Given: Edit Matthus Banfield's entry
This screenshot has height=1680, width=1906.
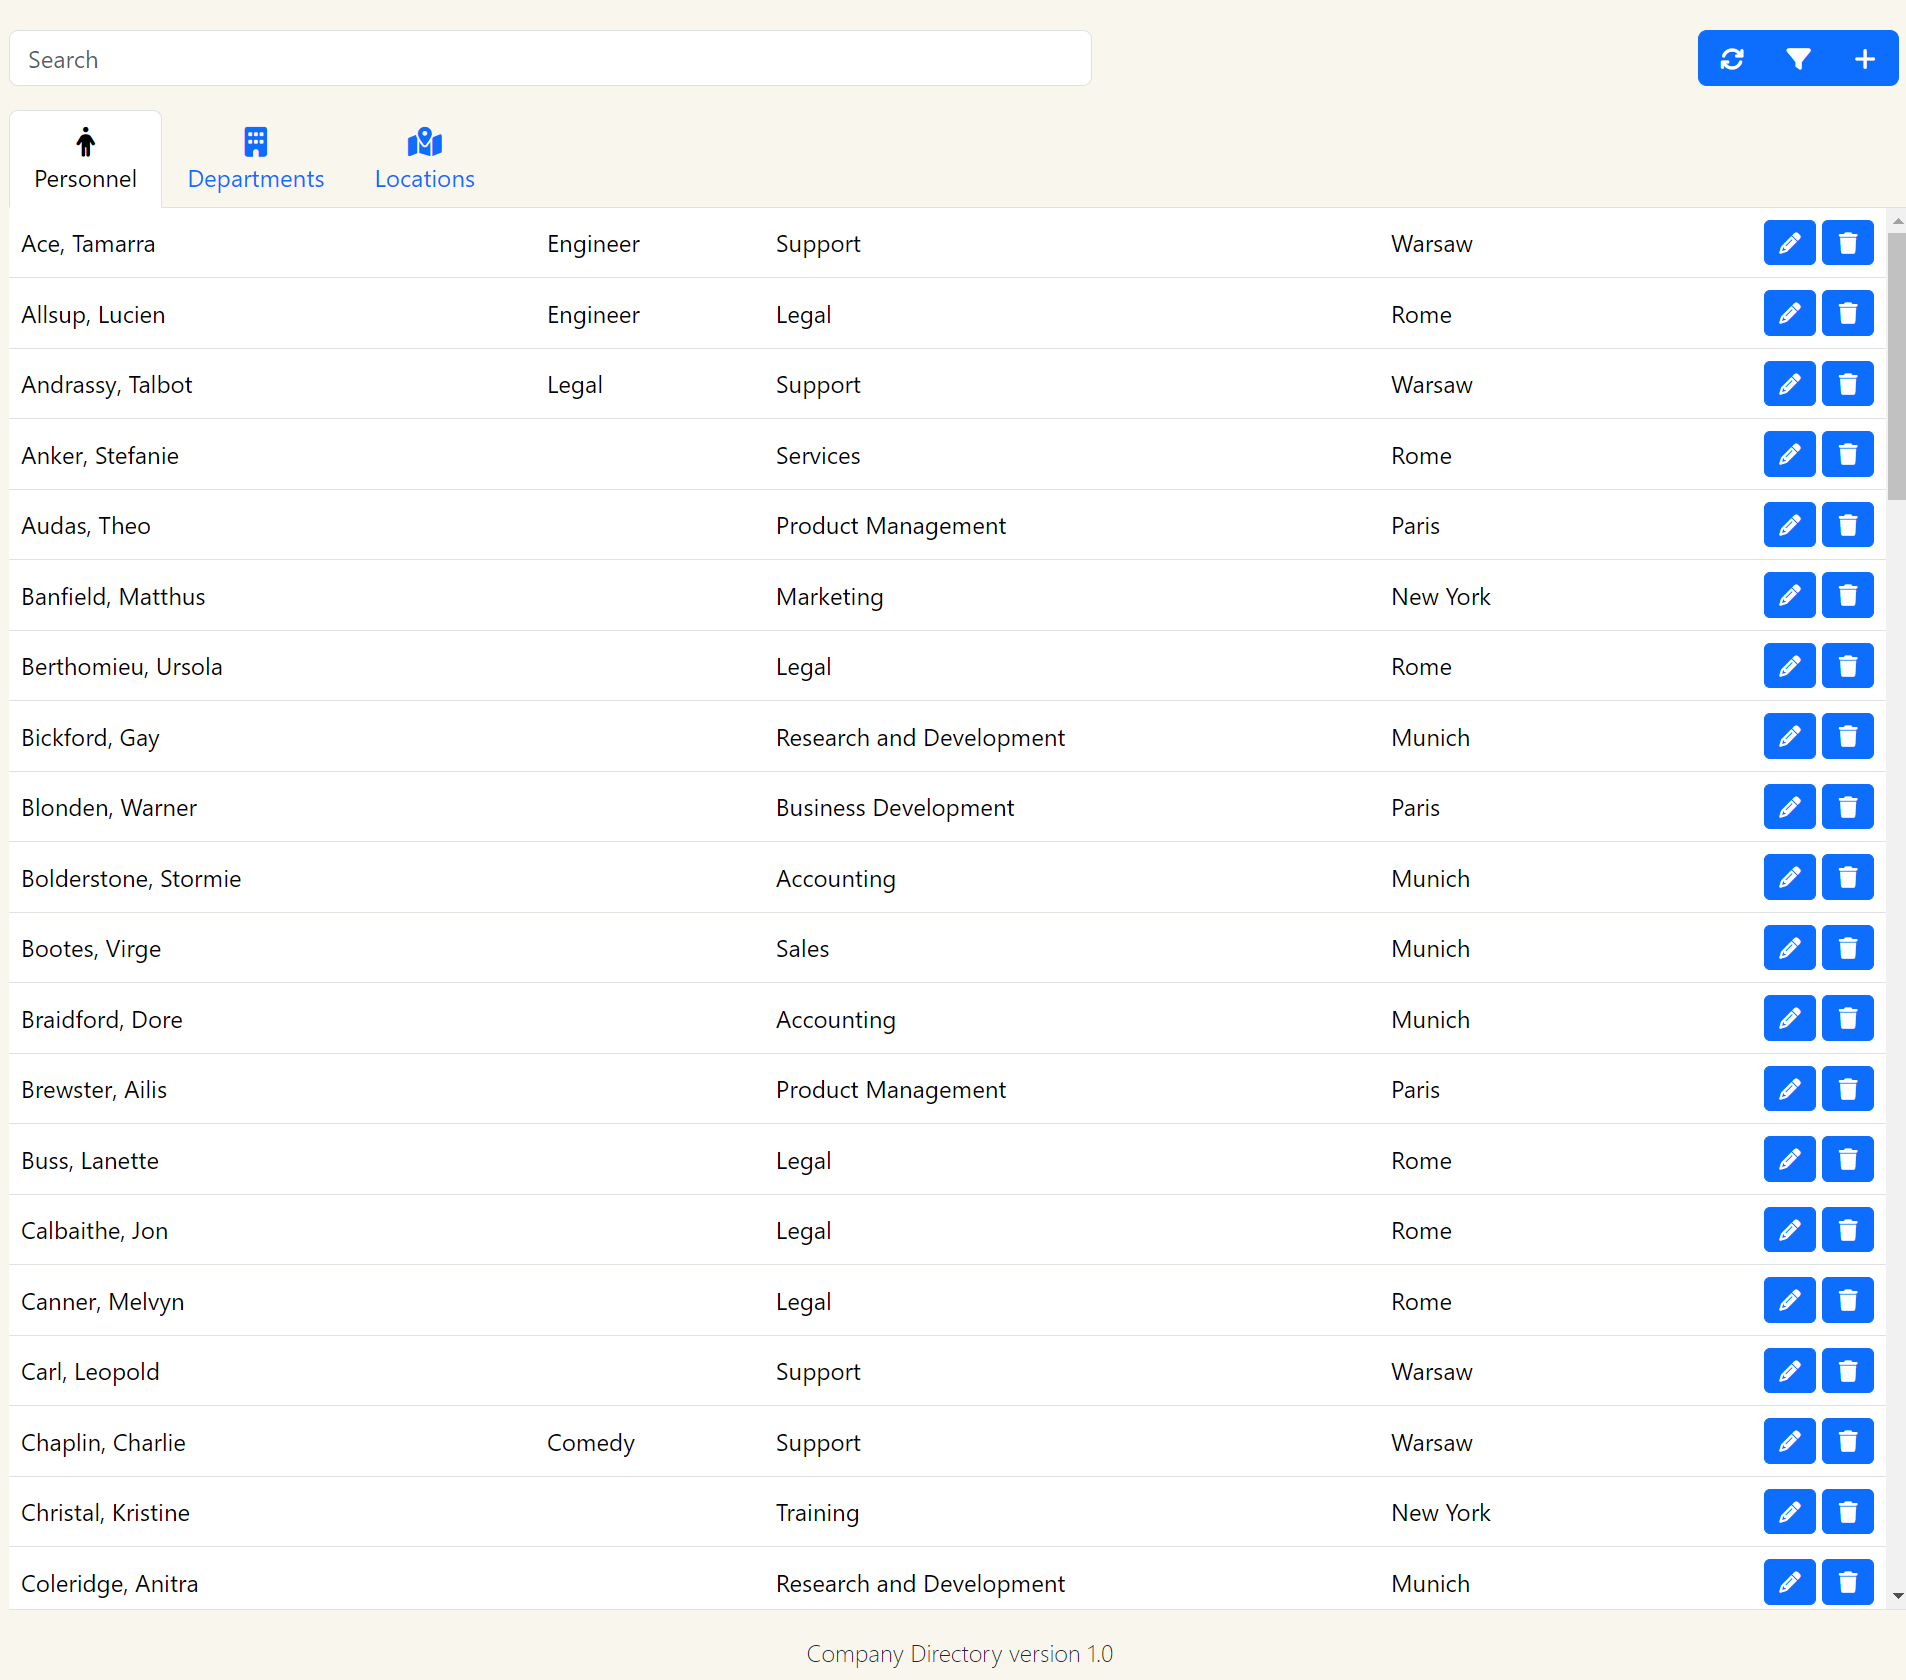Looking at the screenshot, I should 1789,595.
